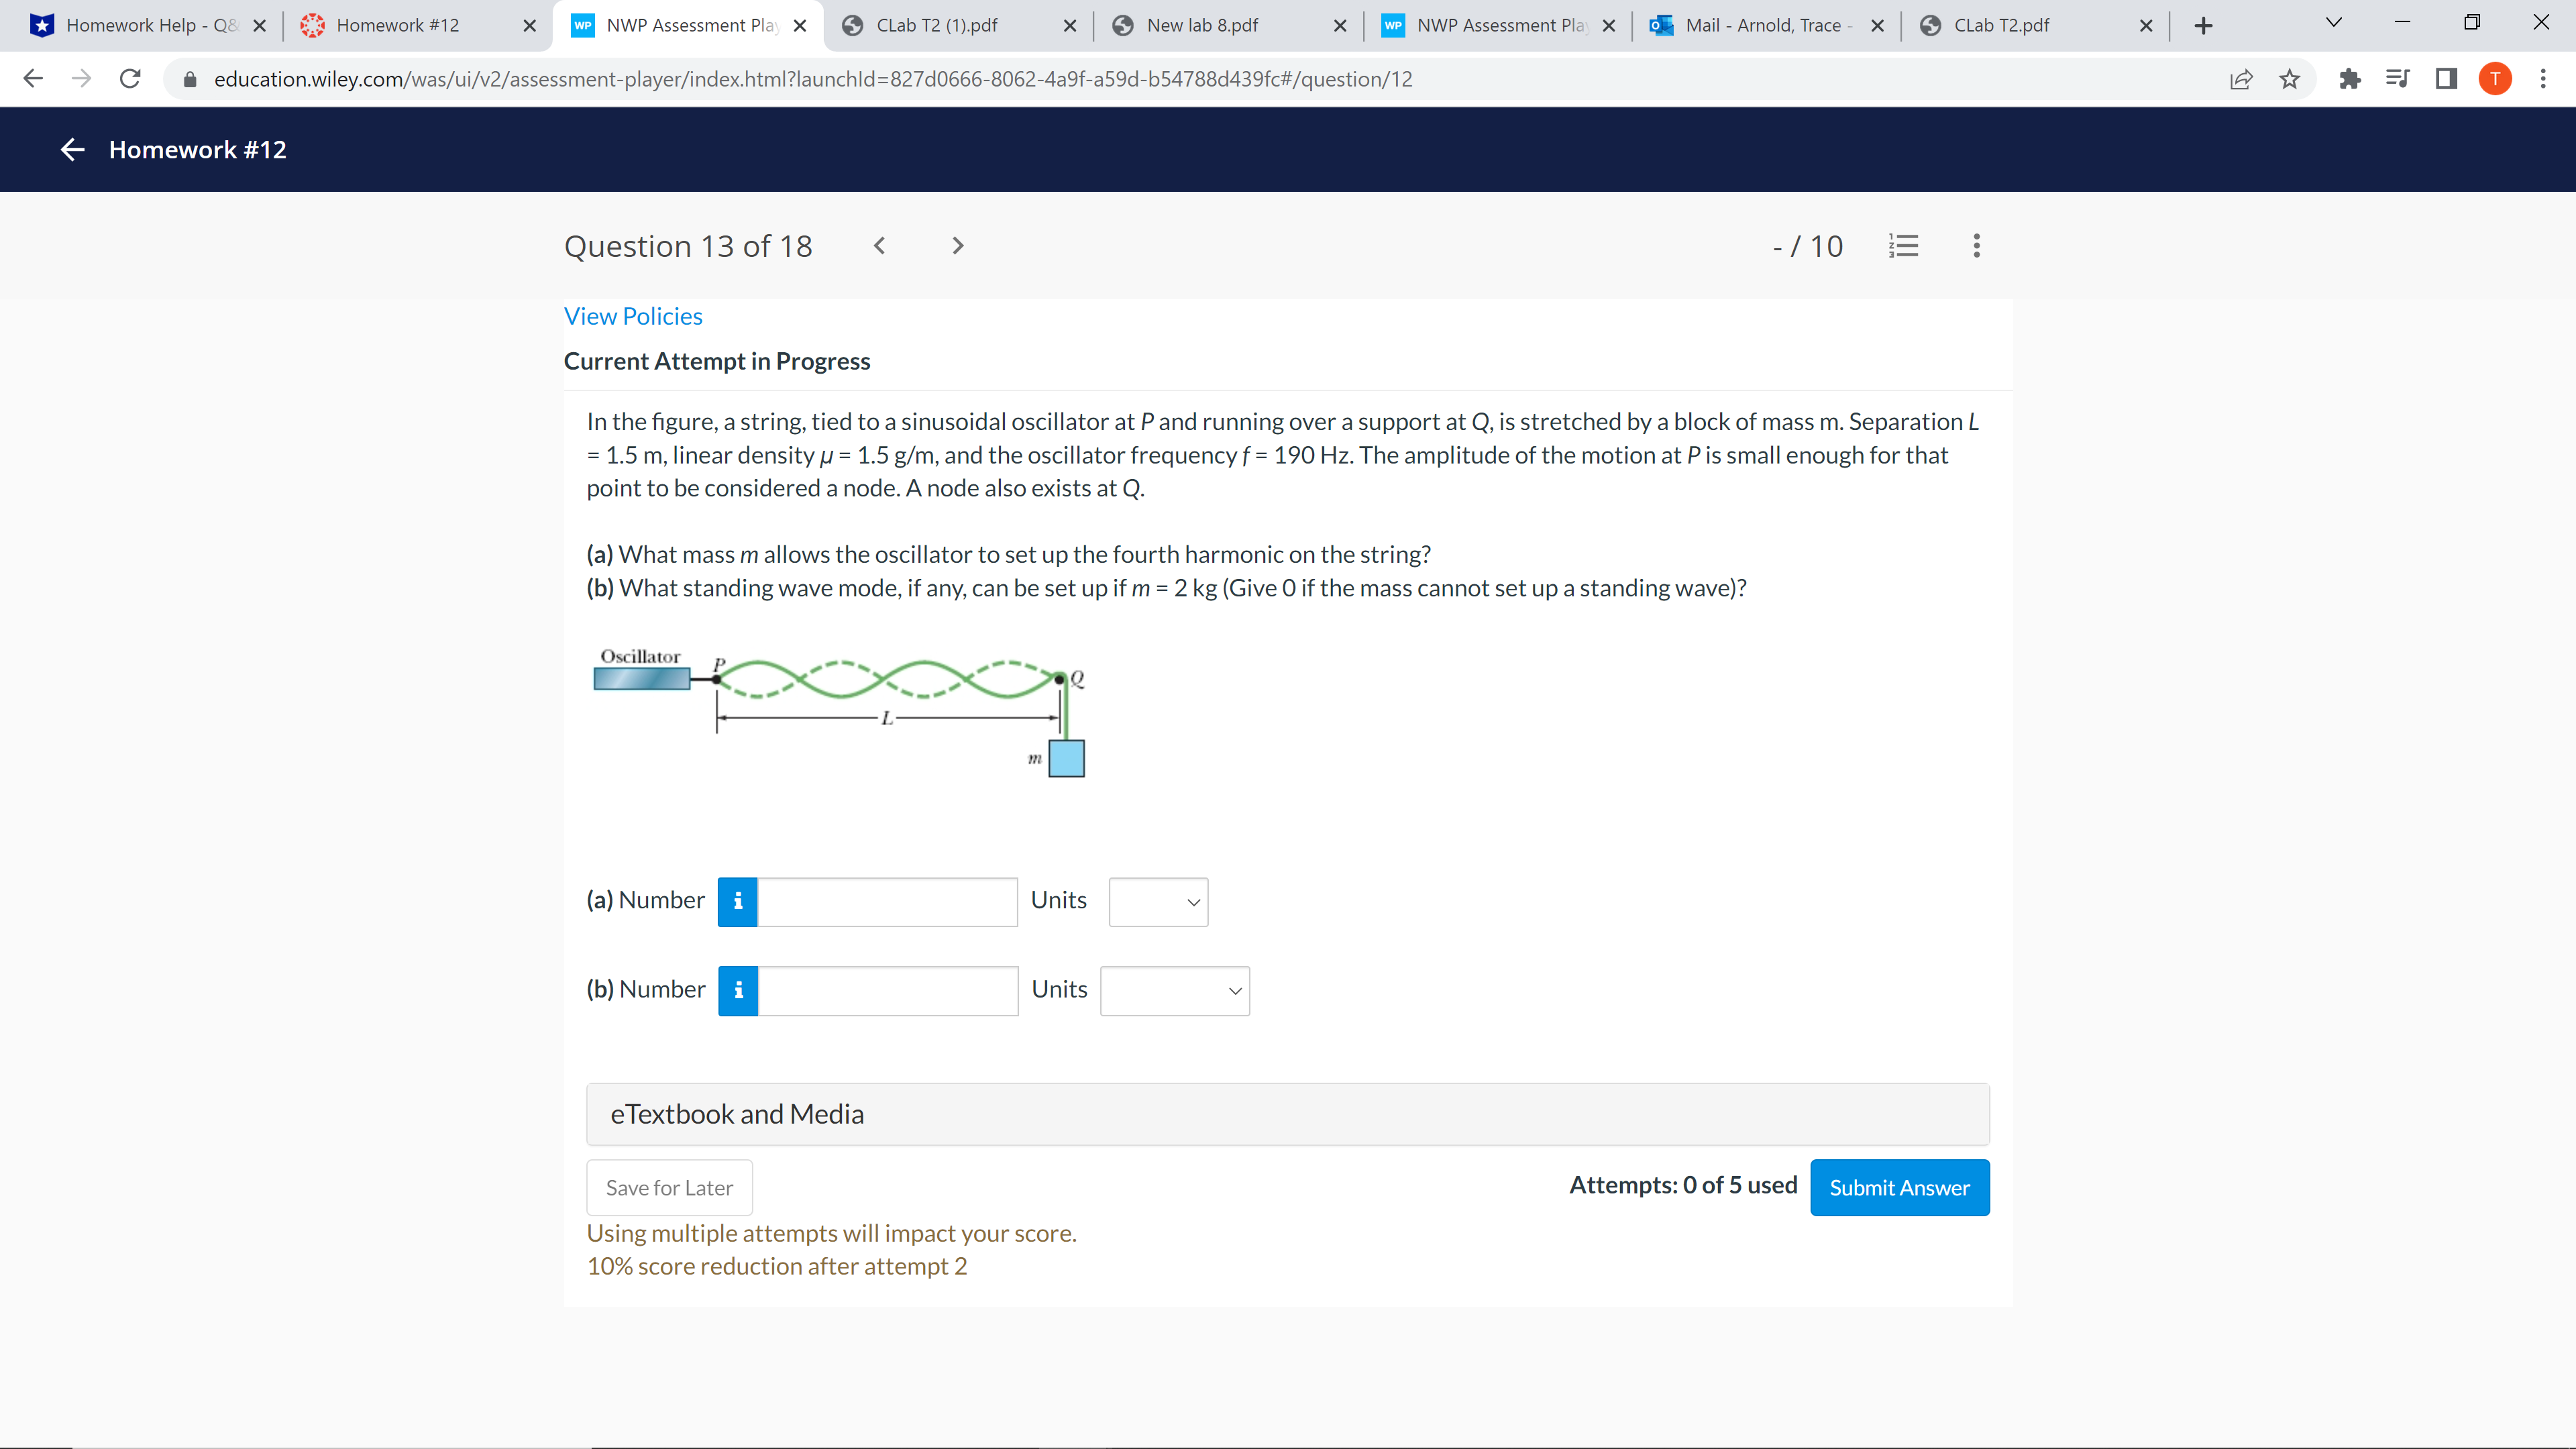This screenshot has width=2576, height=1449.
Task: Click the info icon for part (b)
Action: coord(738,991)
